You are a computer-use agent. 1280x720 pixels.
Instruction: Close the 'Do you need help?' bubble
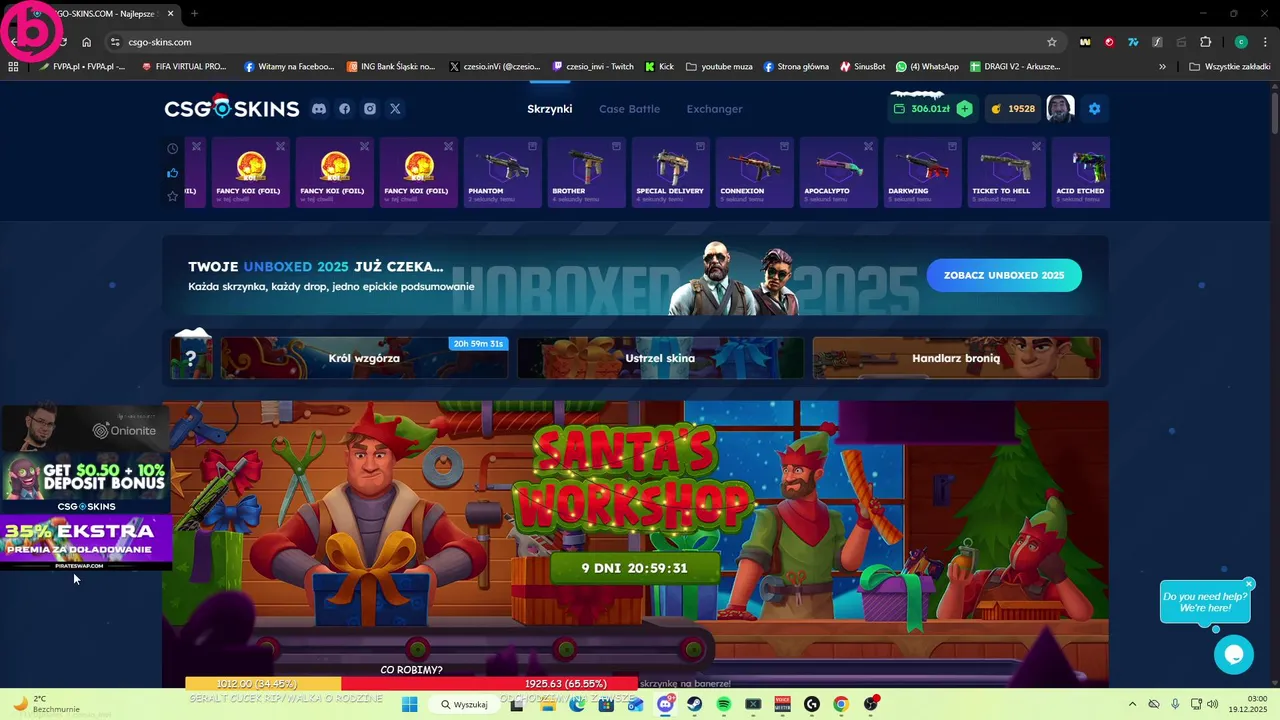(1249, 584)
